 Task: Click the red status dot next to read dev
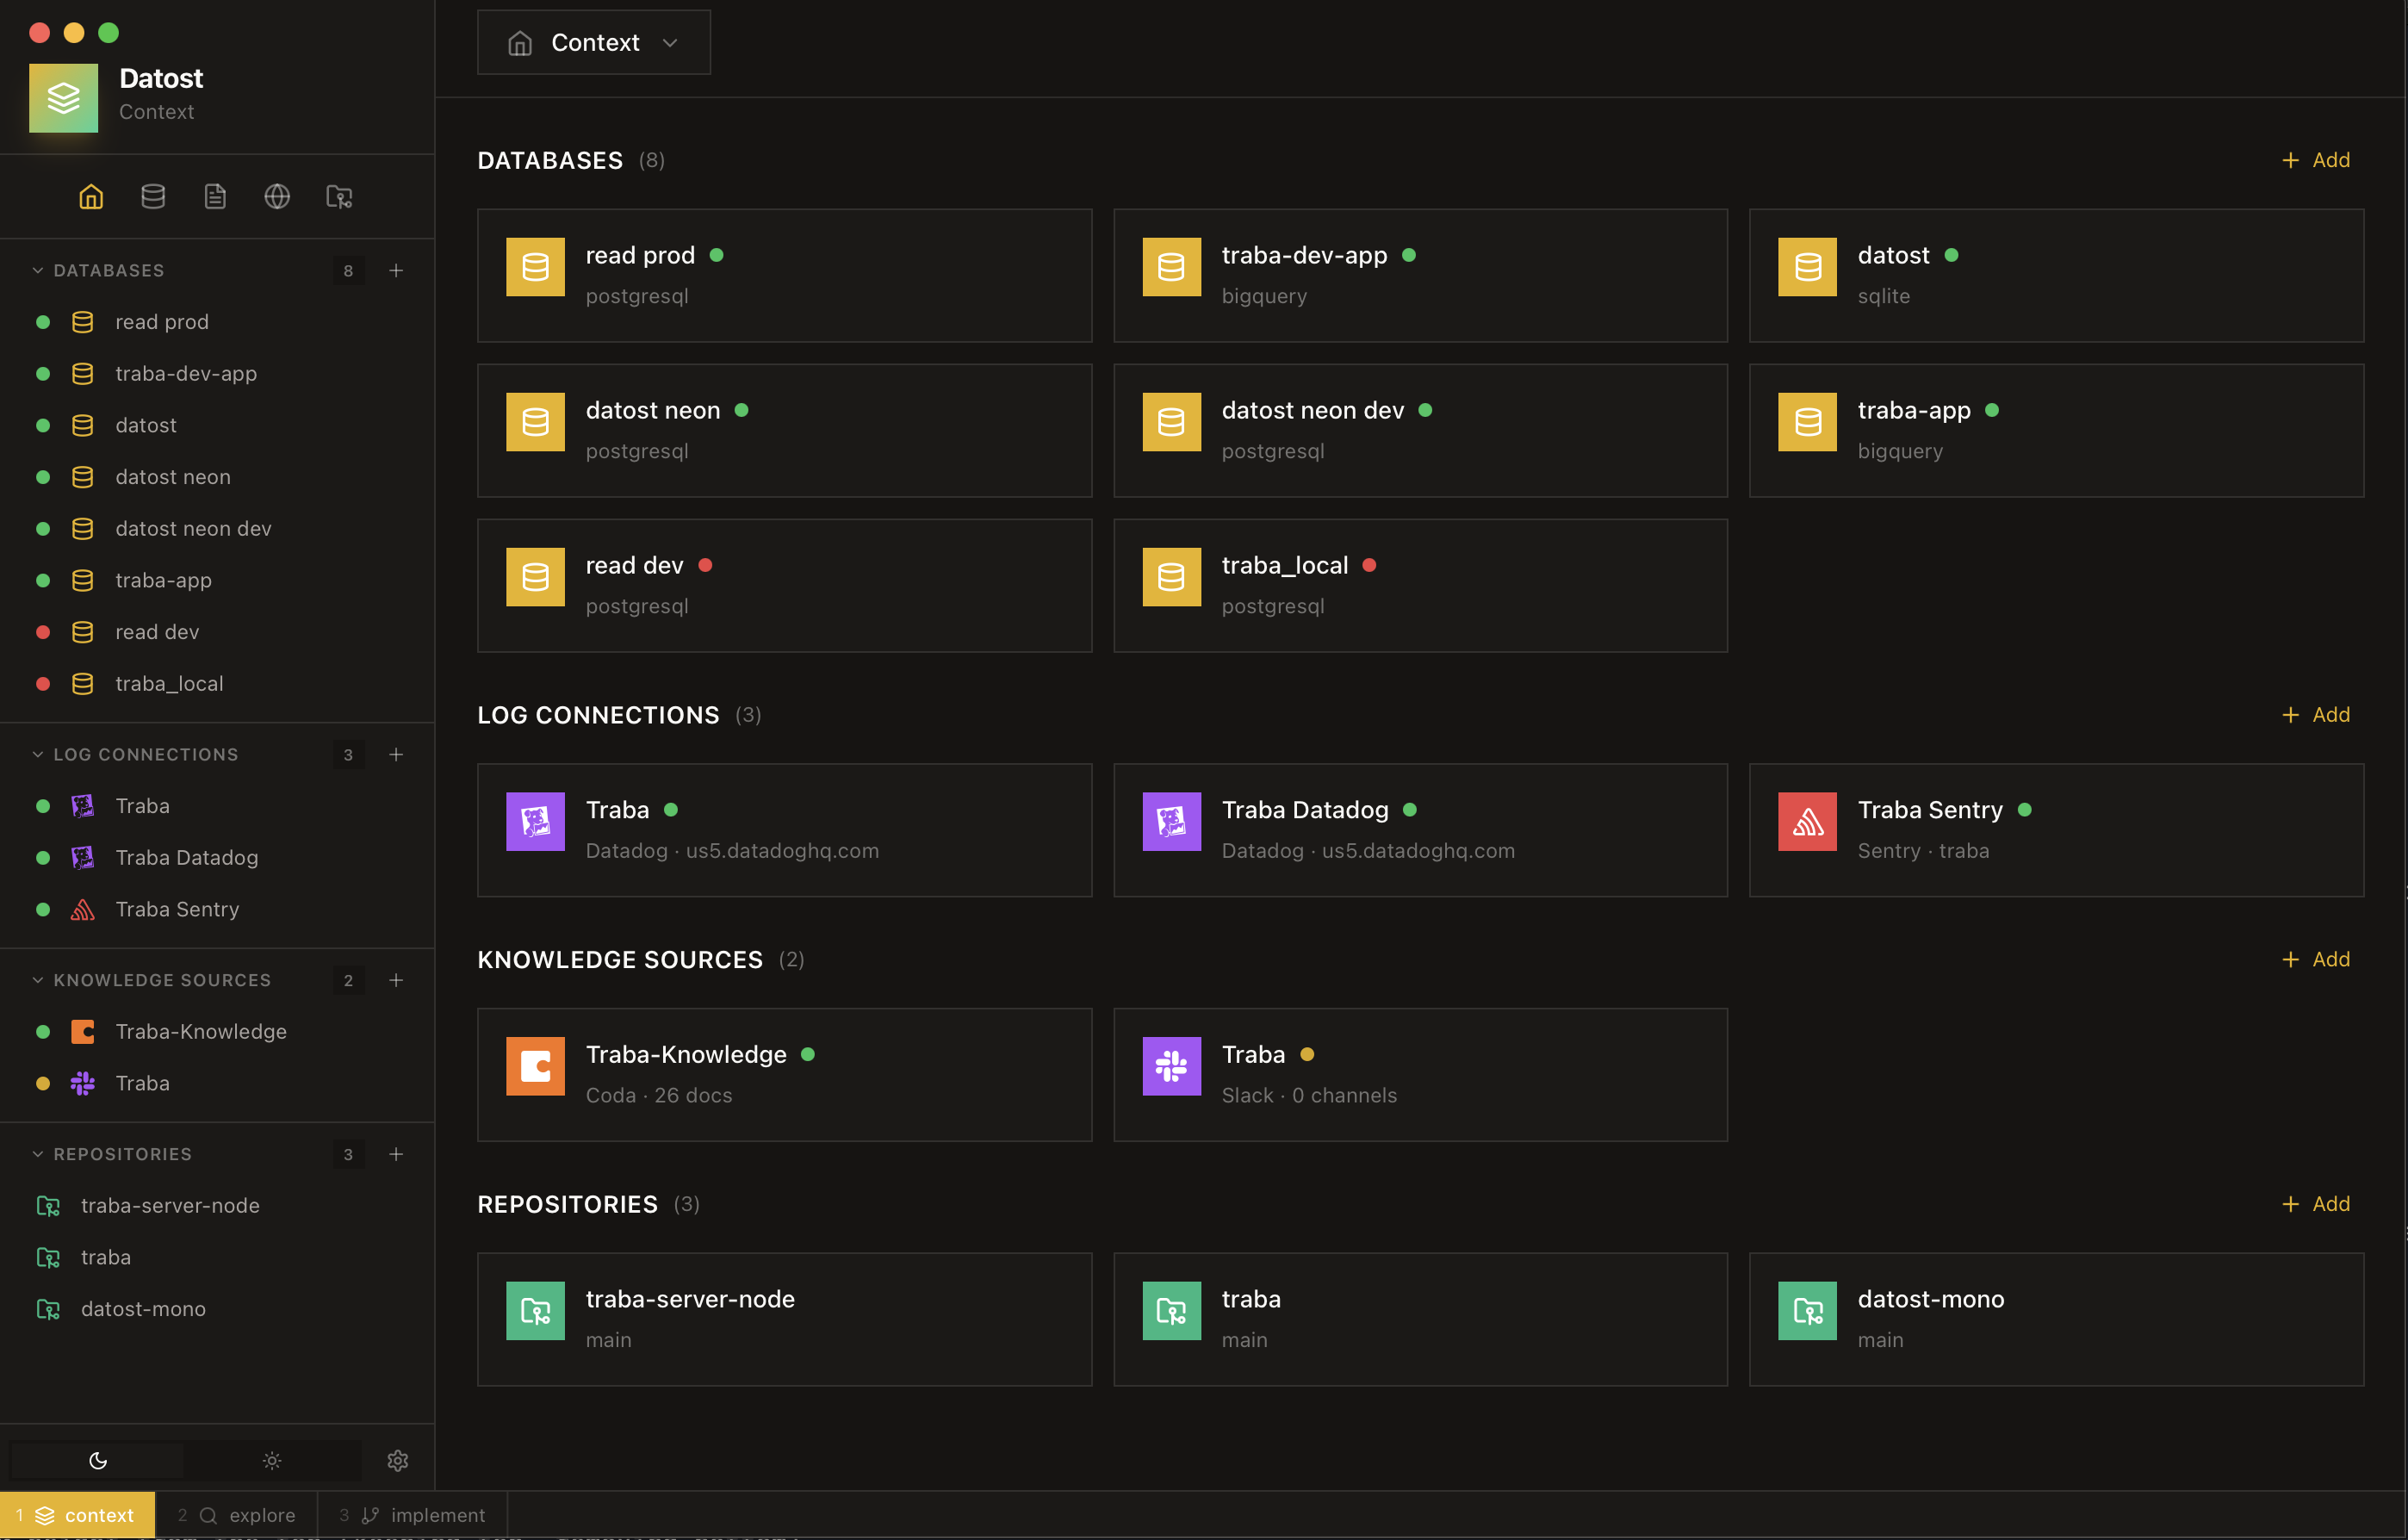(x=42, y=631)
